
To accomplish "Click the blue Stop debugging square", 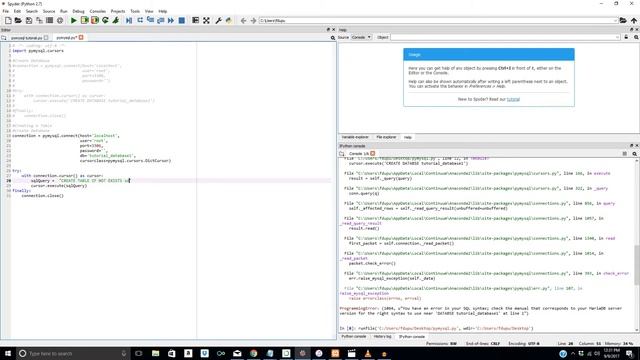I will pos(182,20).
